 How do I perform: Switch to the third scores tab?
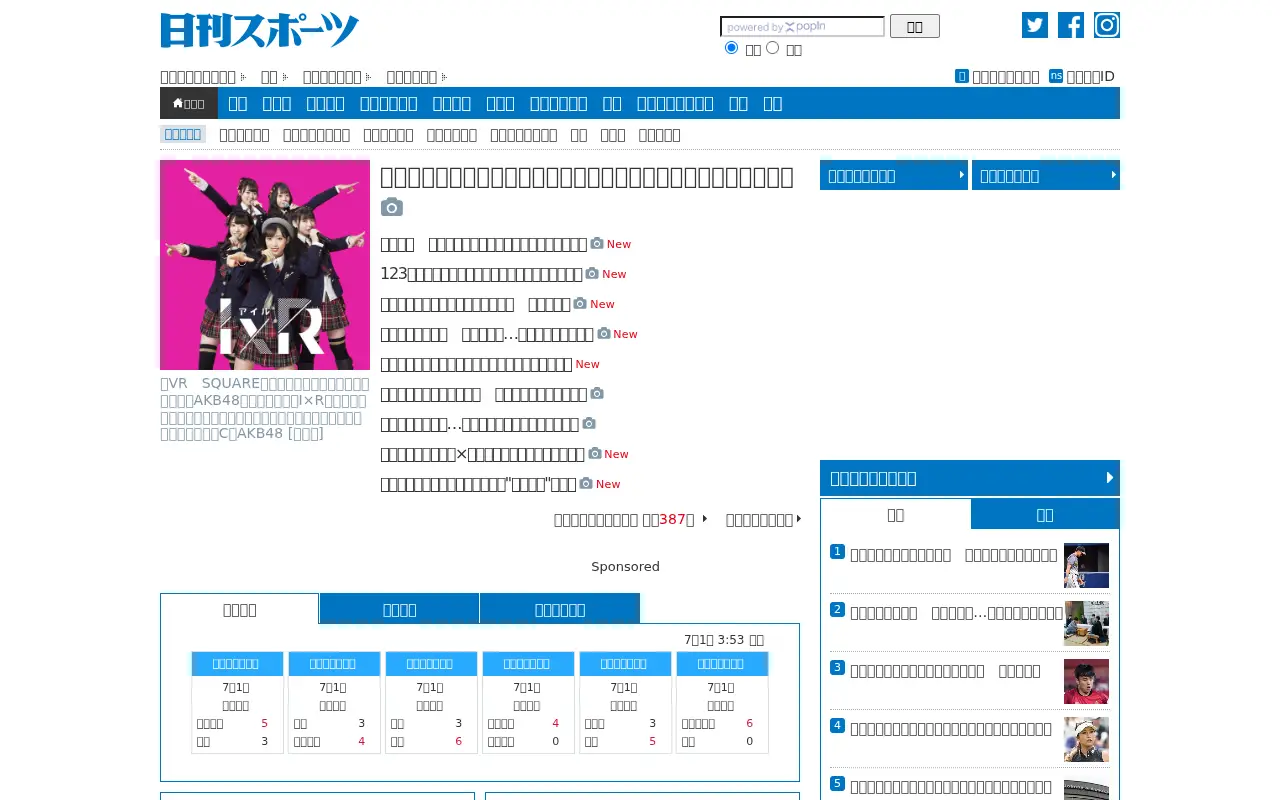coord(560,609)
